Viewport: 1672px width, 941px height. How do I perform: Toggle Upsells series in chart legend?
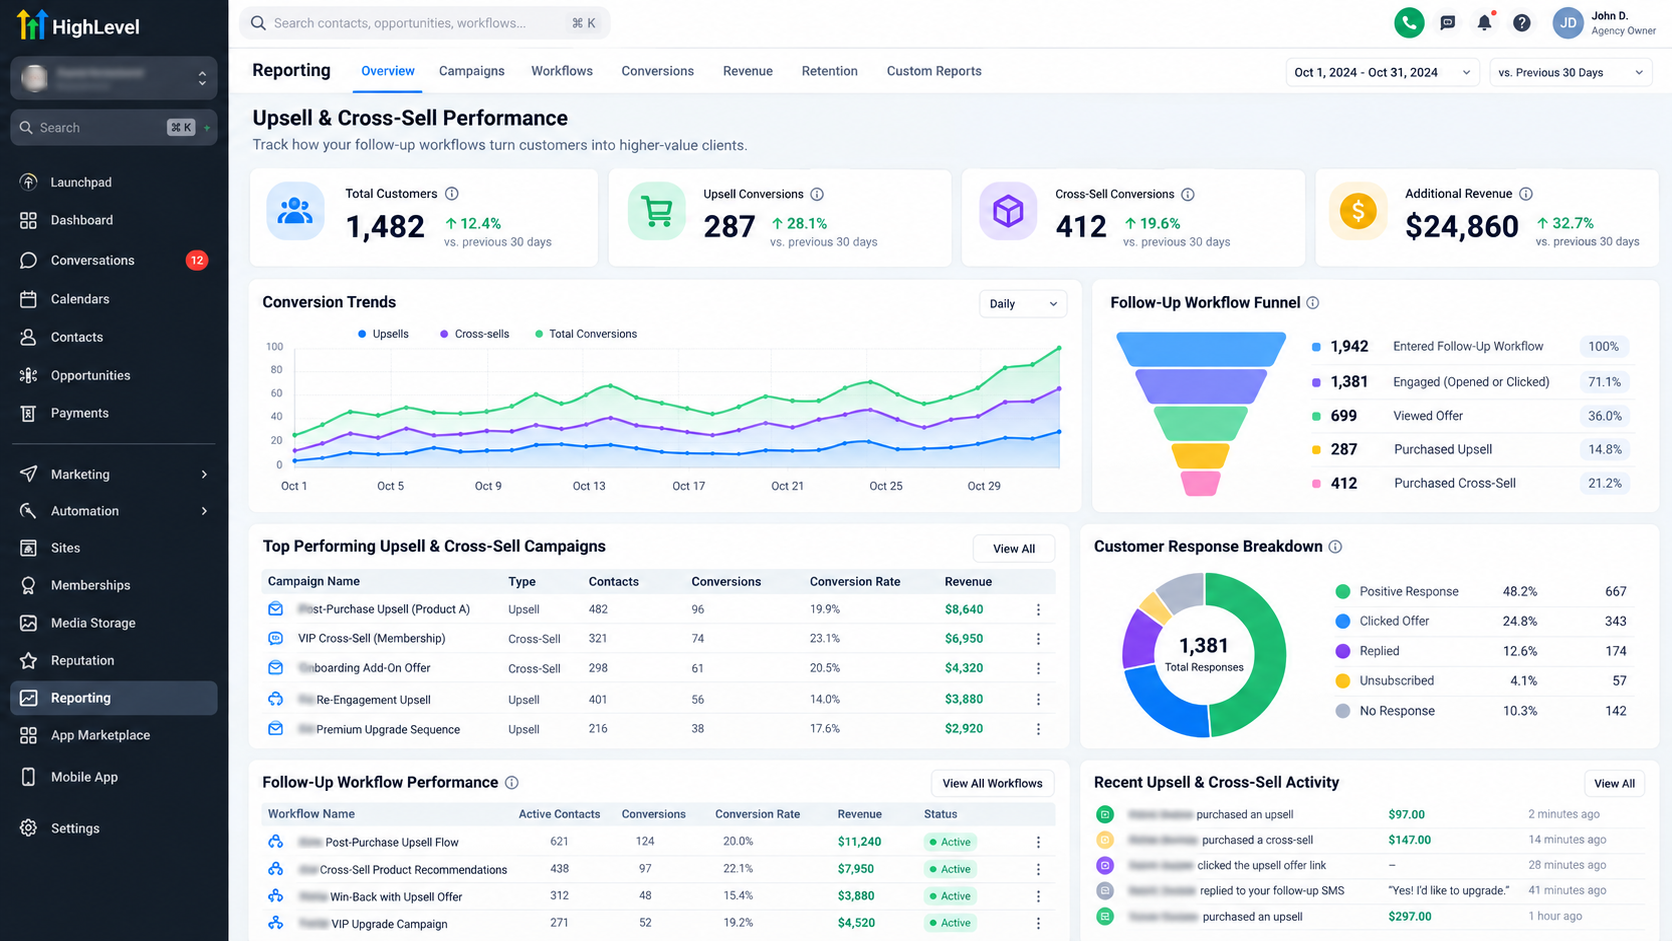pos(383,334)
